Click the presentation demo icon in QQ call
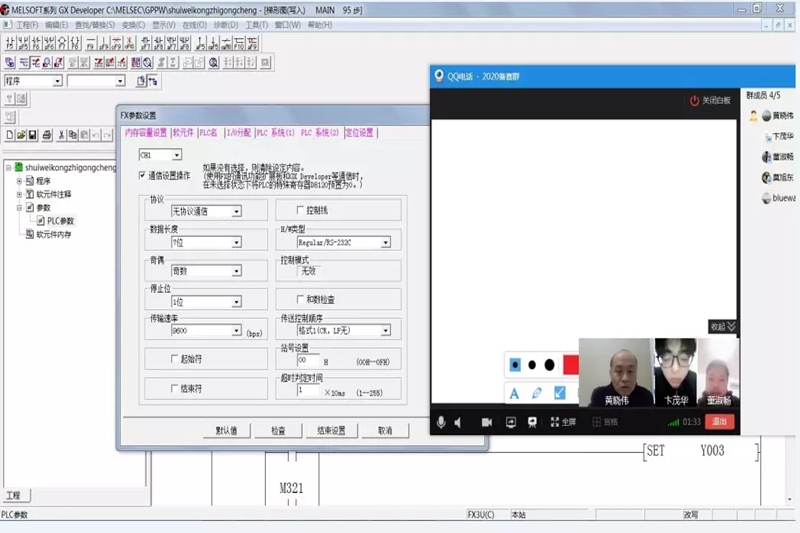Screen dimensions: 800x533 [532, 422]
